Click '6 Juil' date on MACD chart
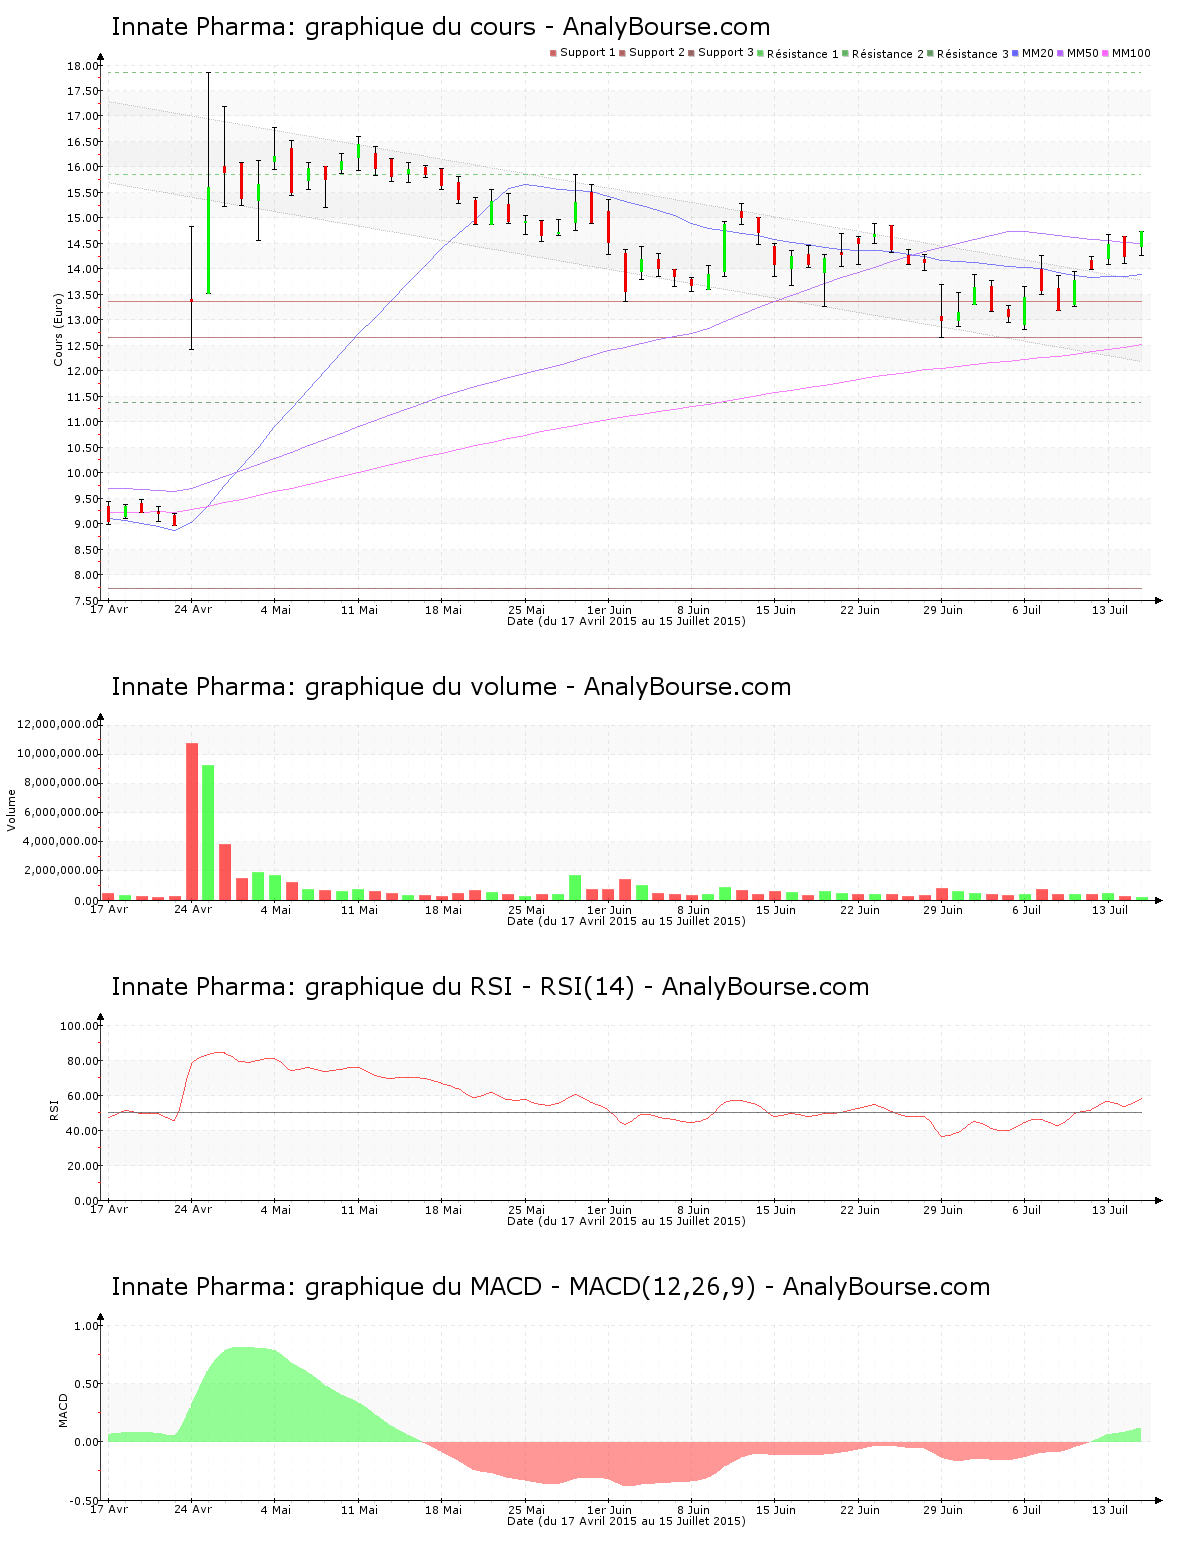The width and height of the screenshot is (1200, 1550). [x=1026, y=1510]
